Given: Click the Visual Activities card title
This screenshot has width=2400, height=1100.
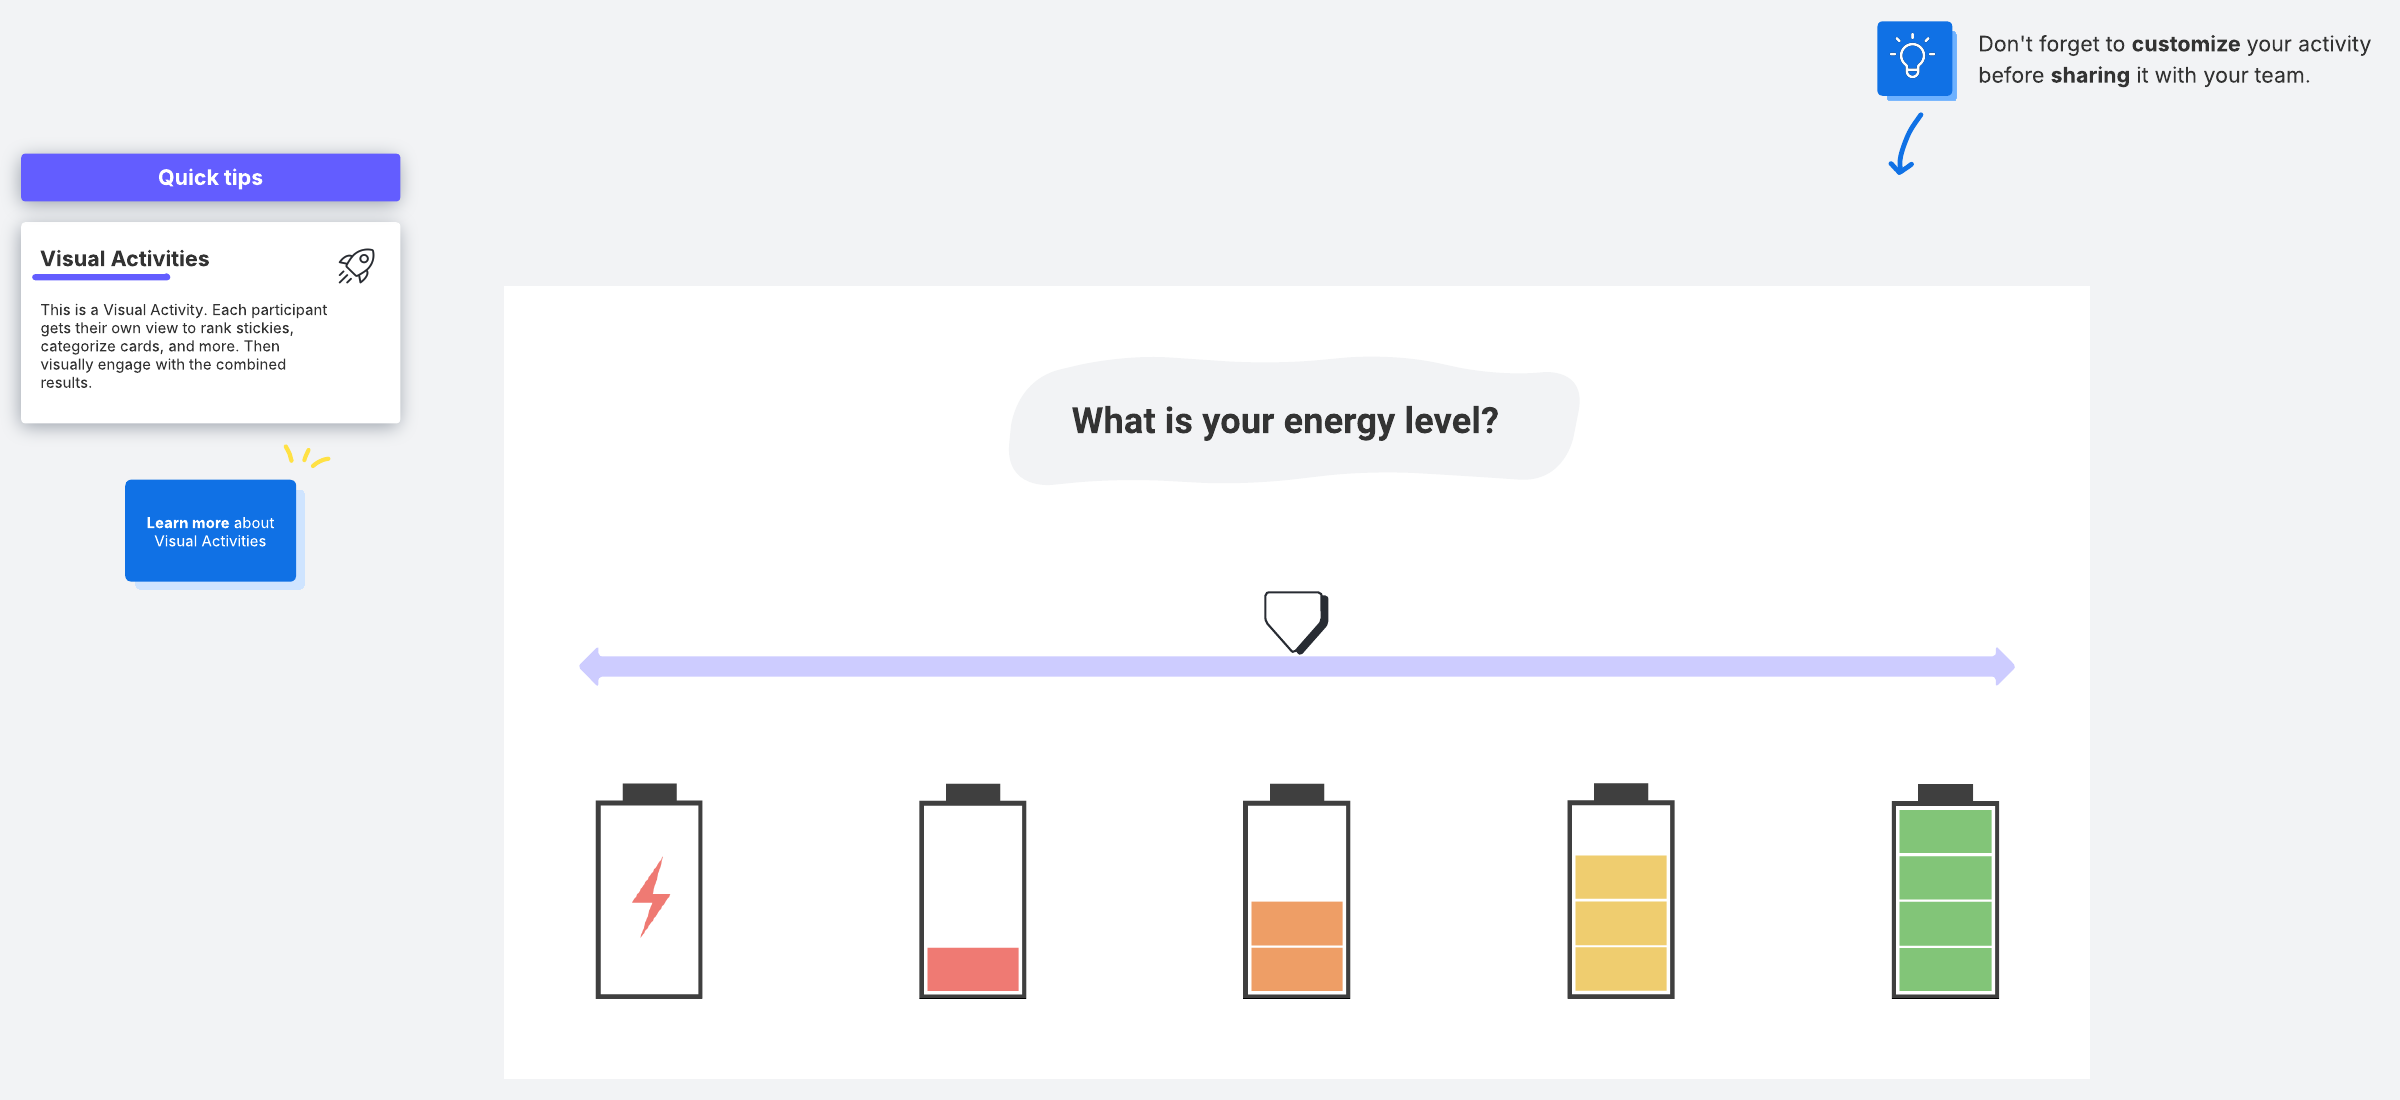Looking at the screenshot, I should [125, 258].
